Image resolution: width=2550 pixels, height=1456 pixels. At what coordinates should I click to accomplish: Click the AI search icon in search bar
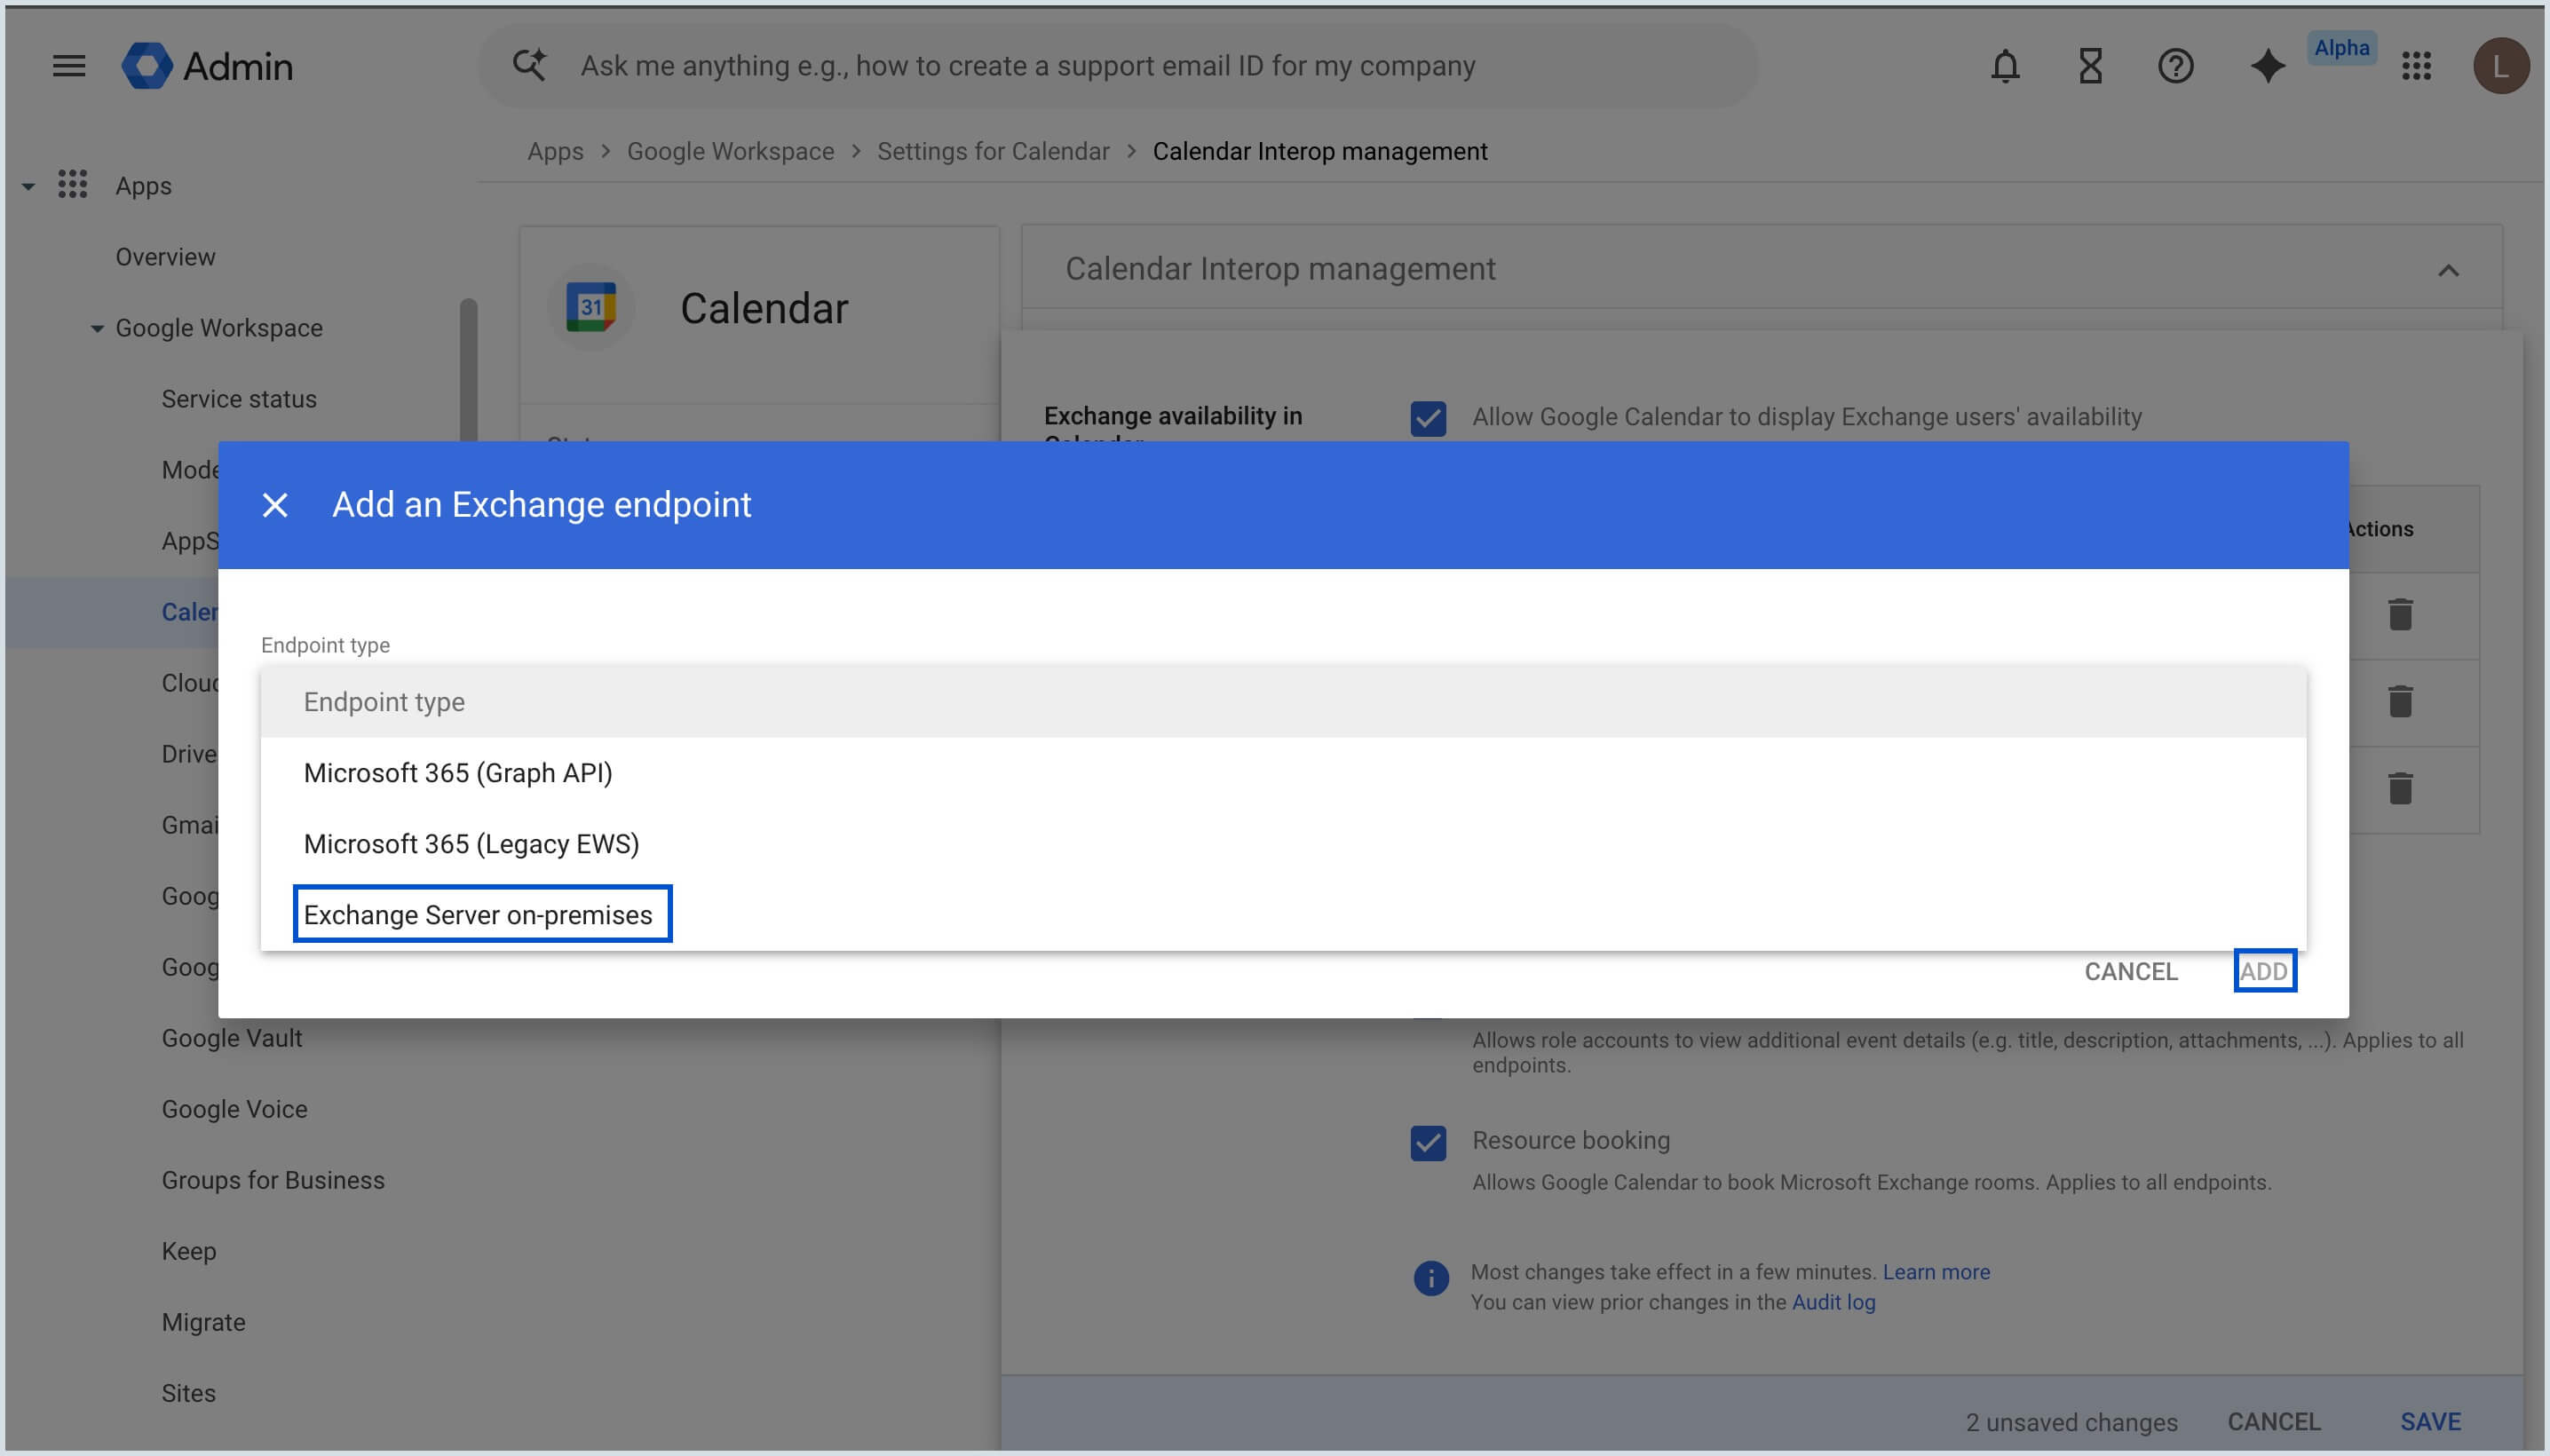tap(529, 65)
